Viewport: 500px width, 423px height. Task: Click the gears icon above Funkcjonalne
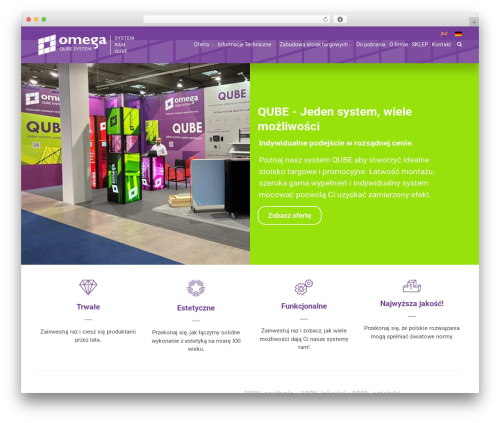point(304,287)
